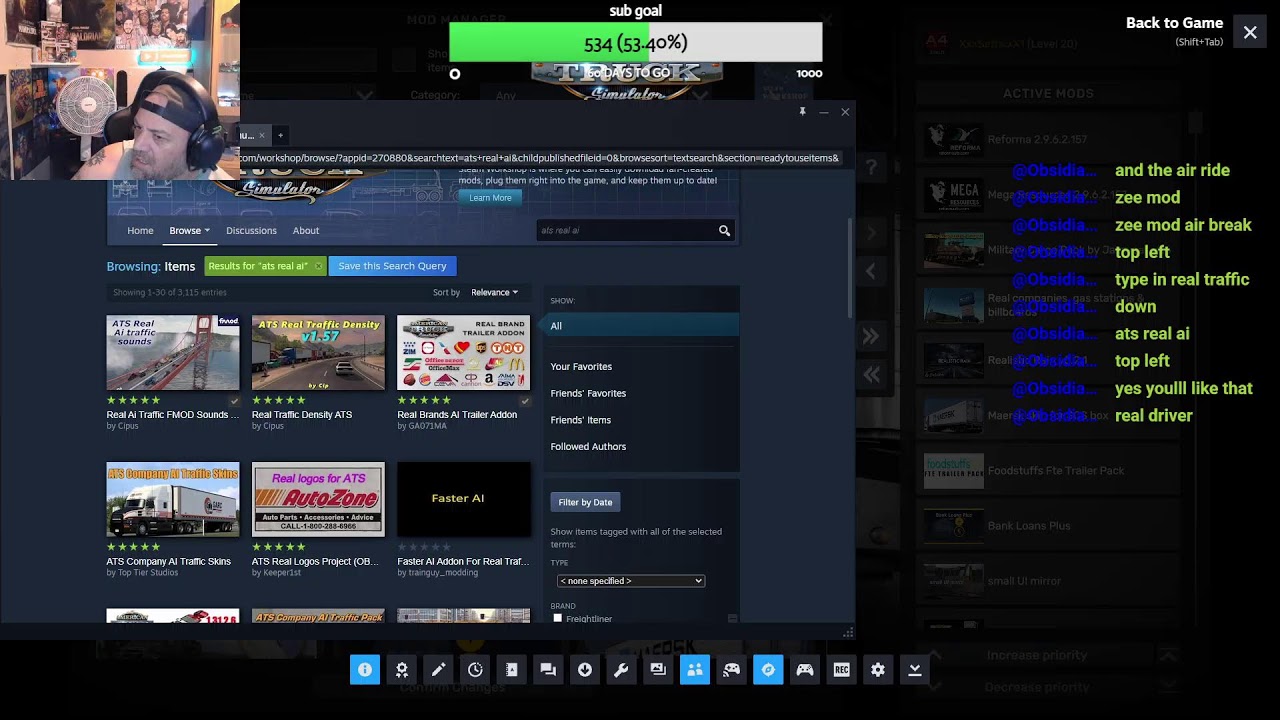This screenshot has height=720, width=1280.
Task: Open Real Ai Traffic FMOD Sounds thumbnail
Action: tap(173, 353)
